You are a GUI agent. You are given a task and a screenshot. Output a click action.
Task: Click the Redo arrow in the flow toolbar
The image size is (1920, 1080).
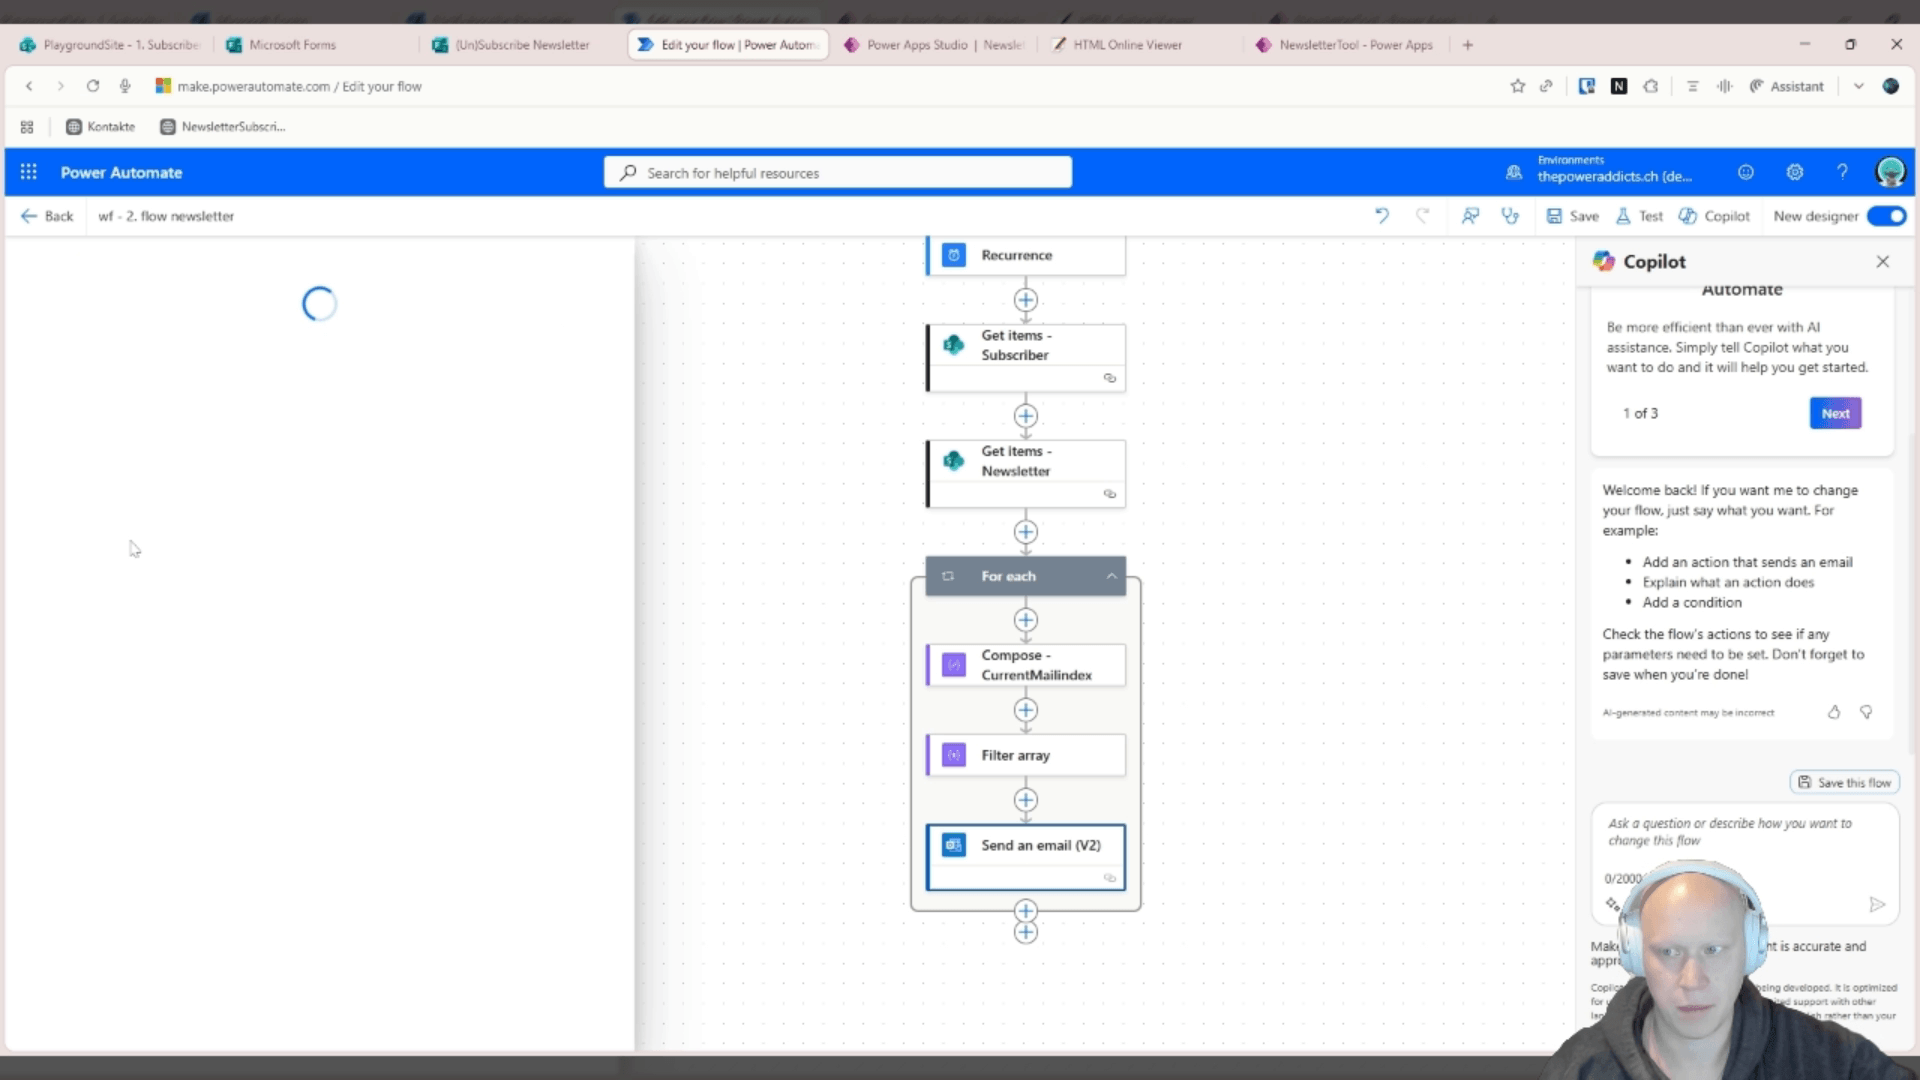(x=1423, y=216)
